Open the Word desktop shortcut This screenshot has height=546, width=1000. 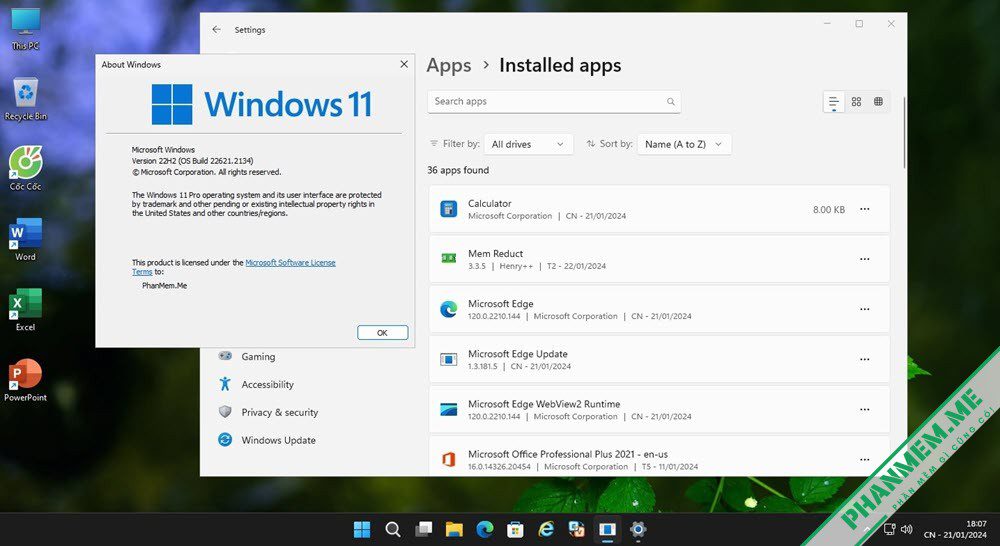coord(26,239)
